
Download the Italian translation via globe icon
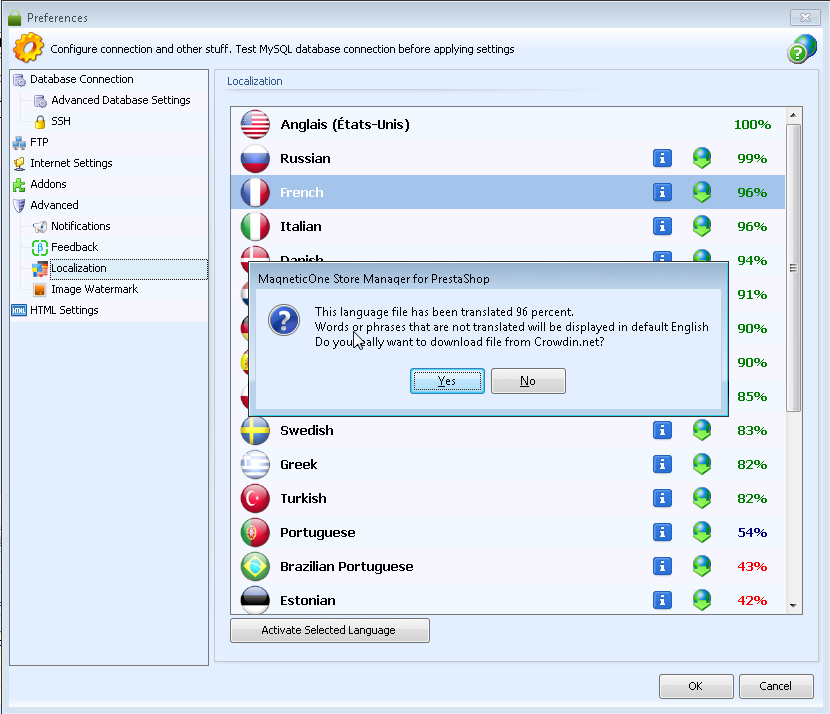[x=702, y=226]
